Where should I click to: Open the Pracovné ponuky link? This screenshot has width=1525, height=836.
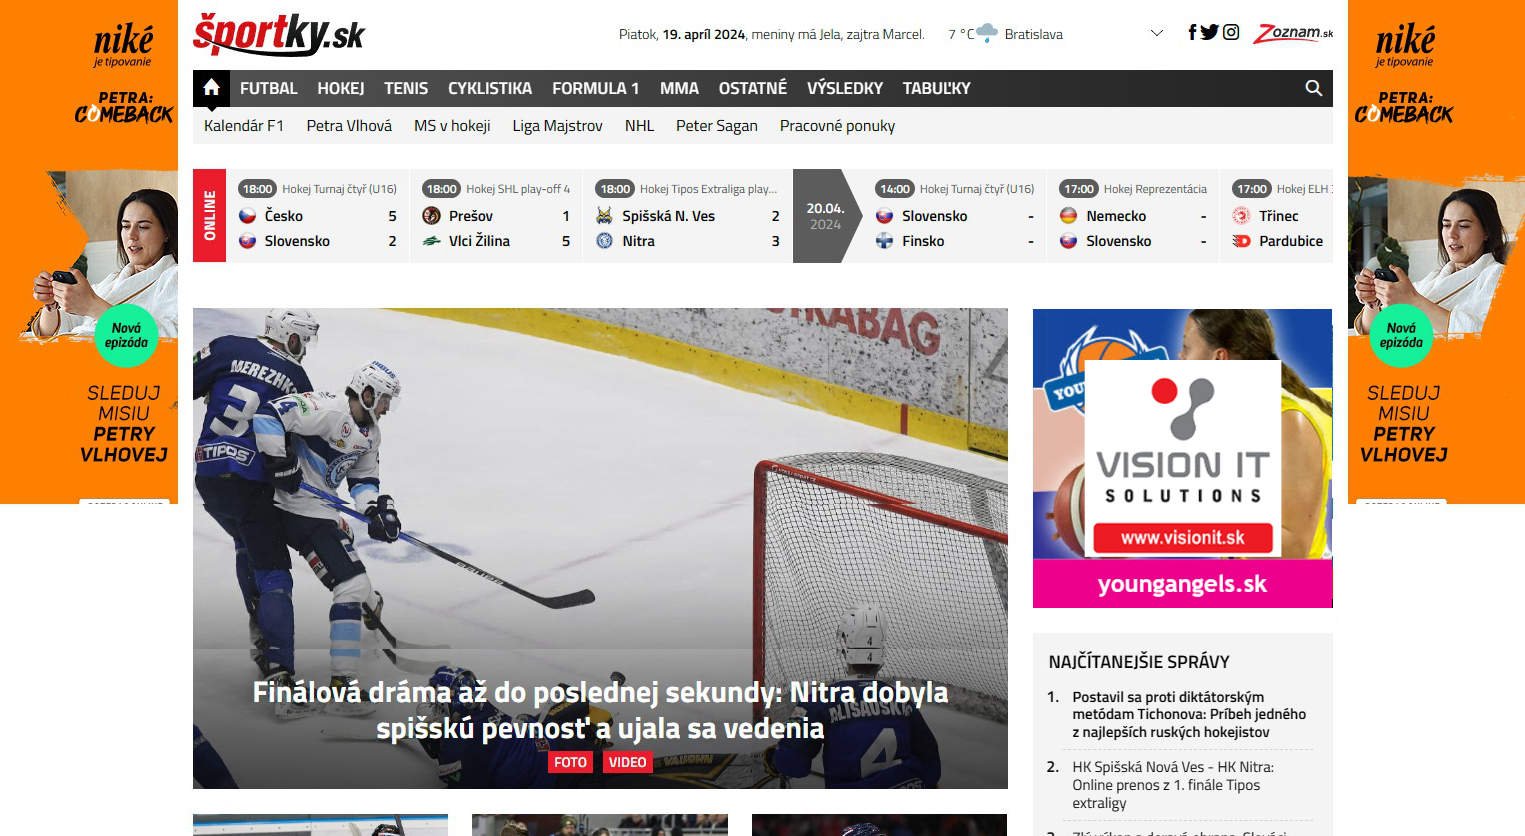tap(837, 126)
